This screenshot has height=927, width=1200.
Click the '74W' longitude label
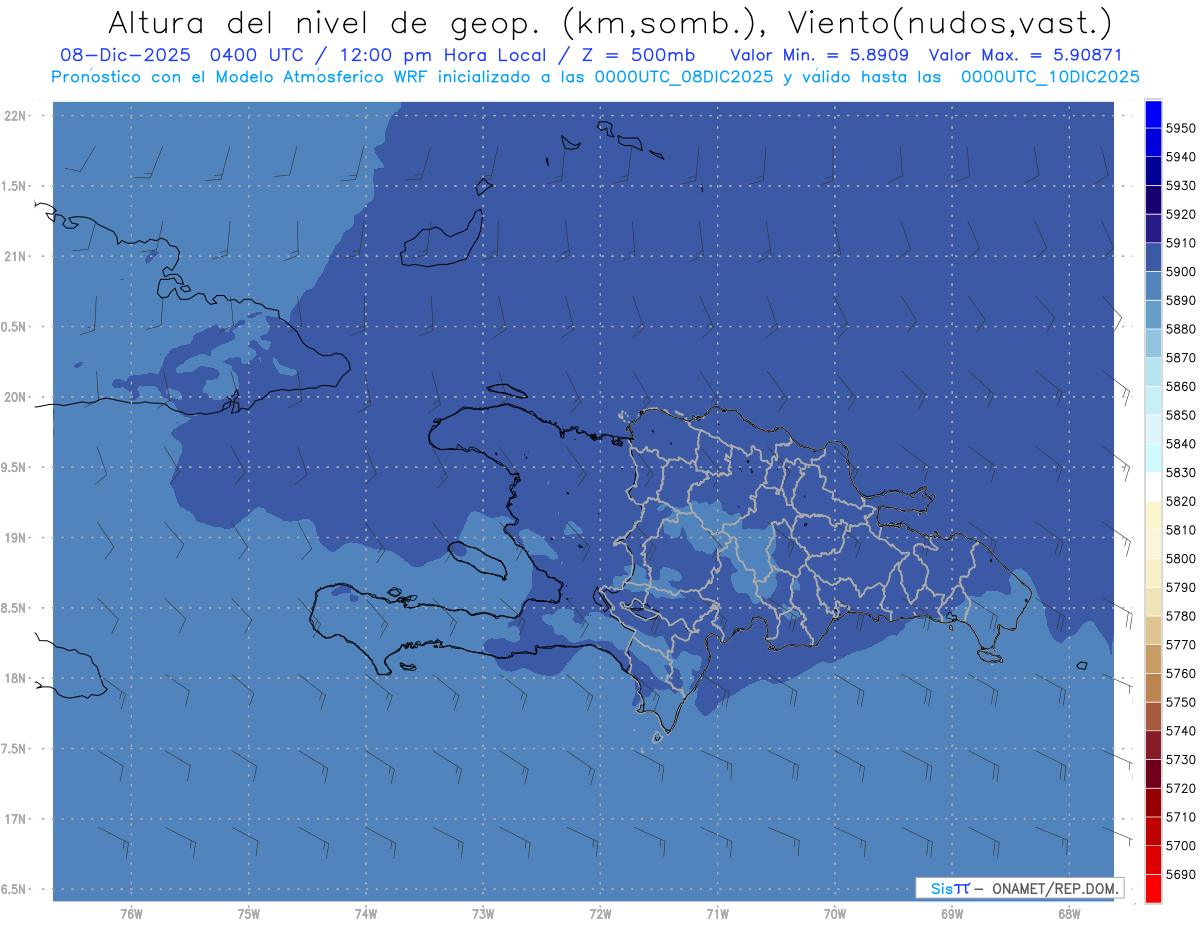[366, 914]
